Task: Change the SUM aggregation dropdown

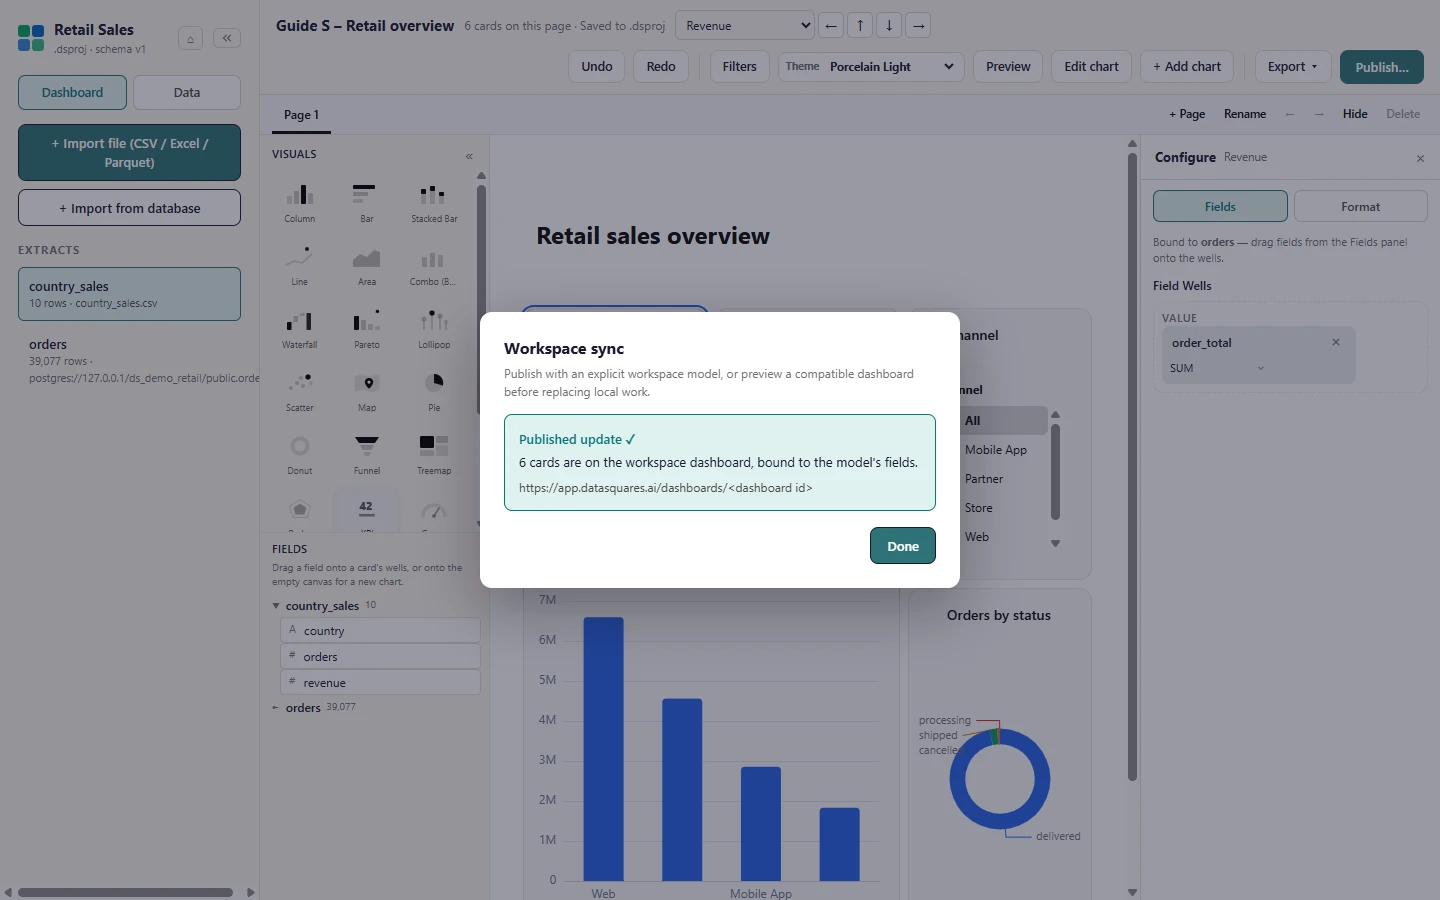Action: coord(1217,368)
